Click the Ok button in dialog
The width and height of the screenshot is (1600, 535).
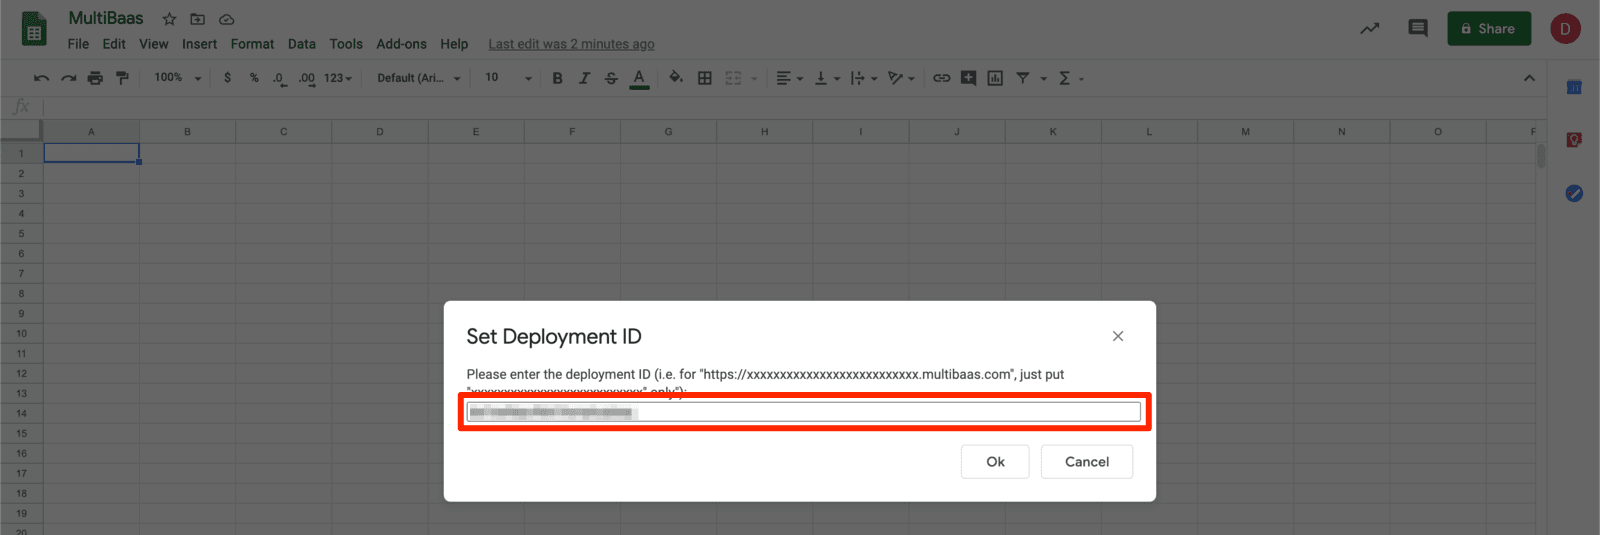tap(995, 461)
